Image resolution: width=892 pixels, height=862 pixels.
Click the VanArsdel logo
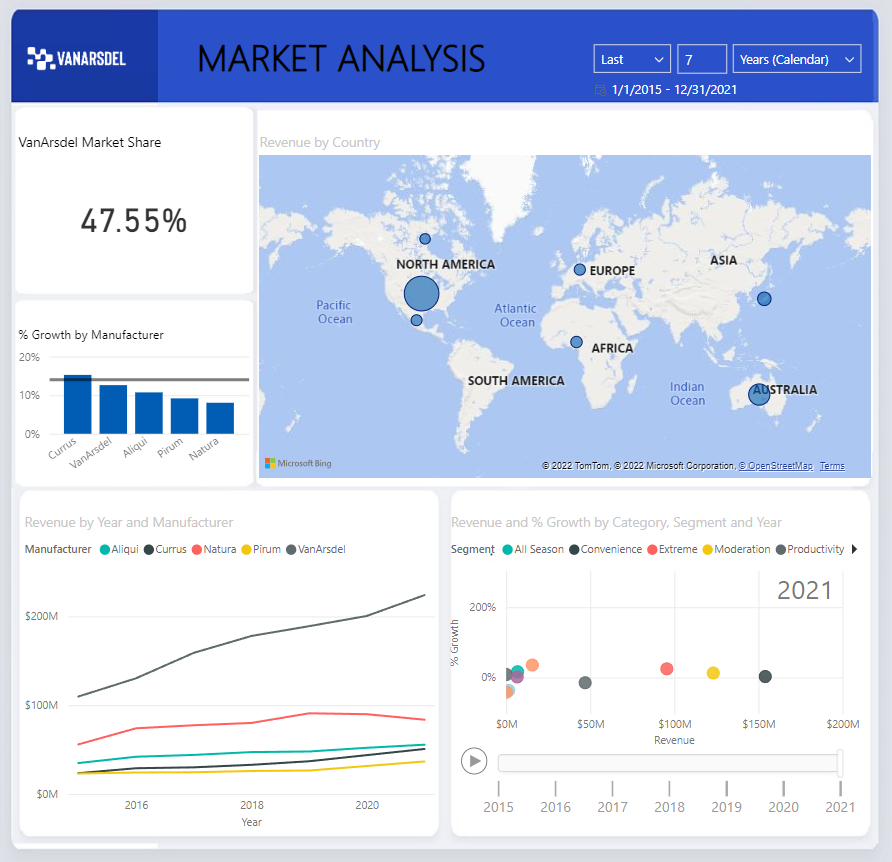76,58
